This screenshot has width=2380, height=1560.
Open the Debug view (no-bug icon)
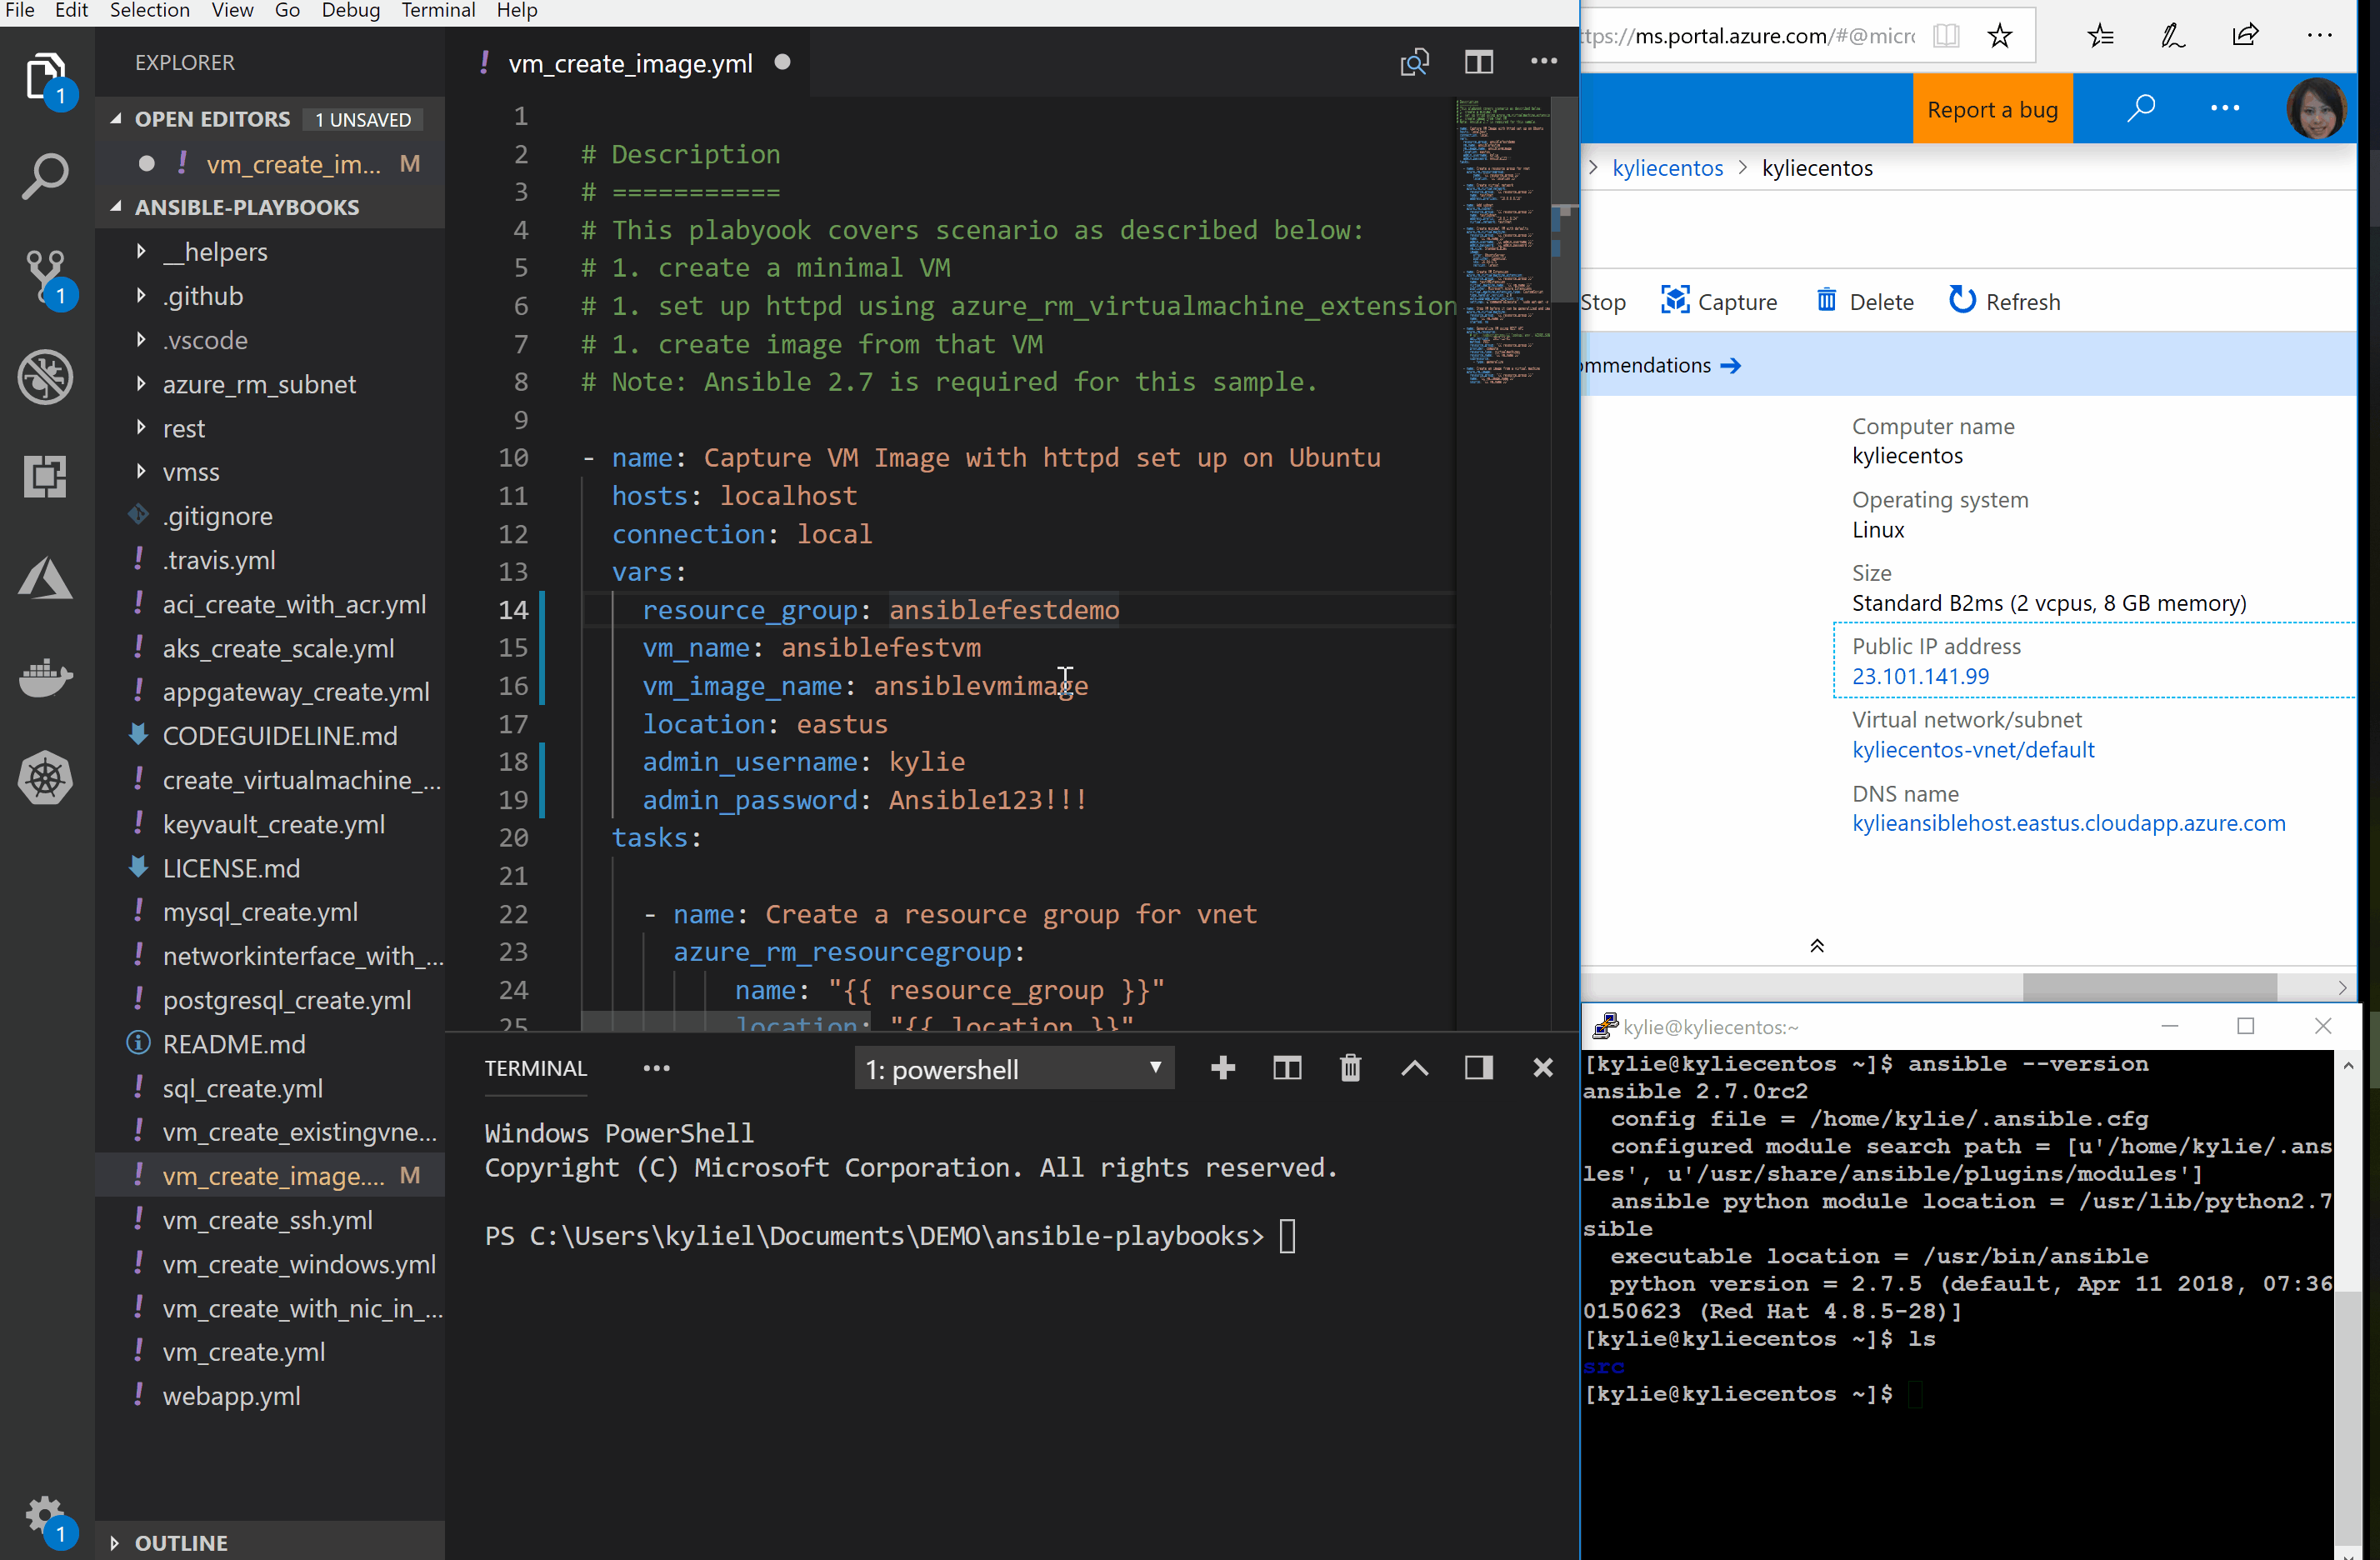(x=46, y=378)
